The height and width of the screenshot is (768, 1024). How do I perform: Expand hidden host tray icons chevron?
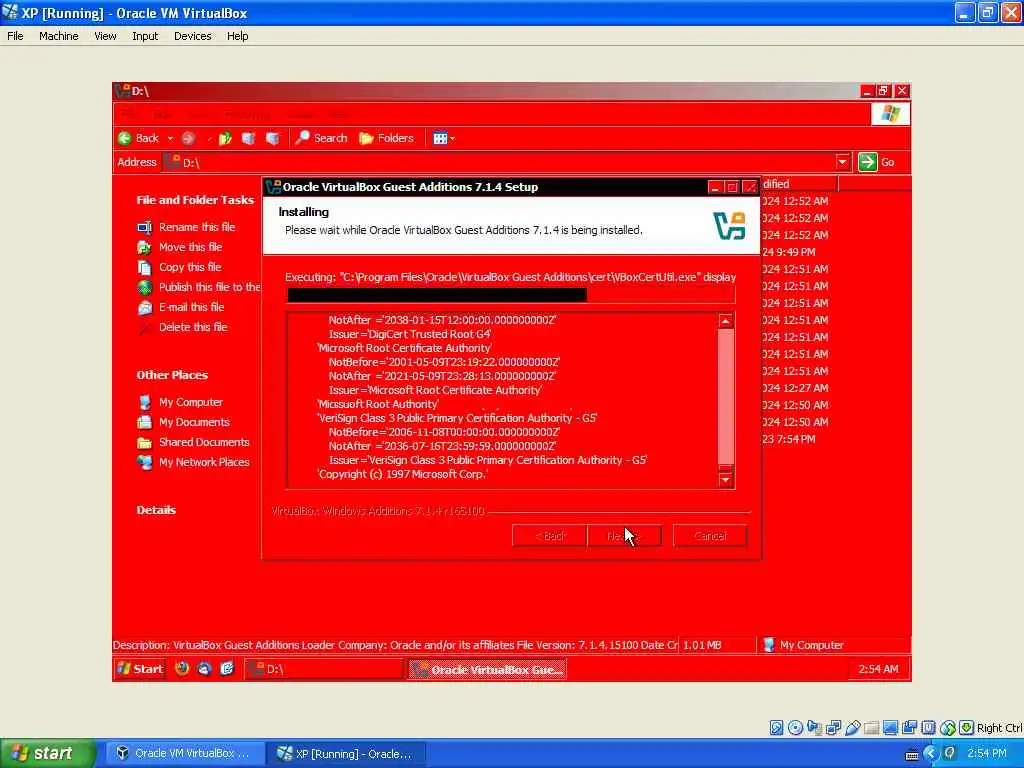click(931, 754)
